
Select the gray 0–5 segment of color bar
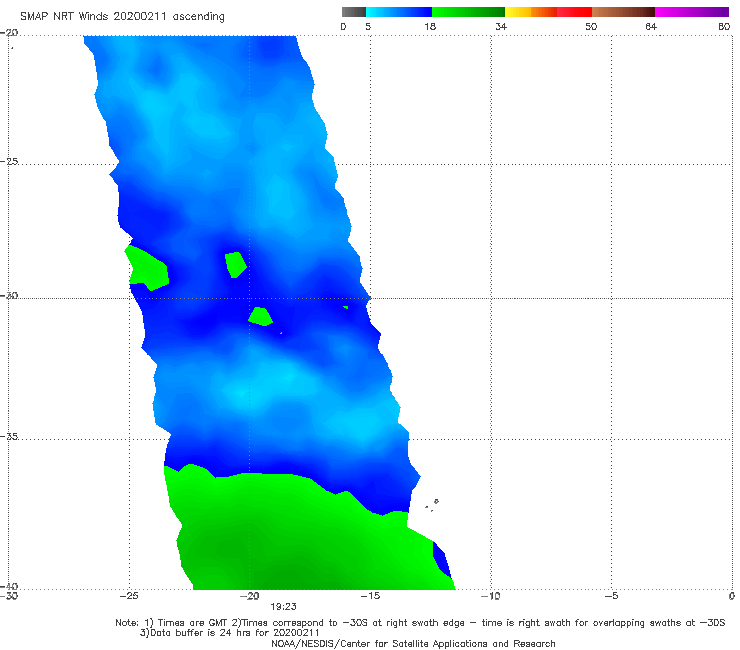(x=354, y=12)
